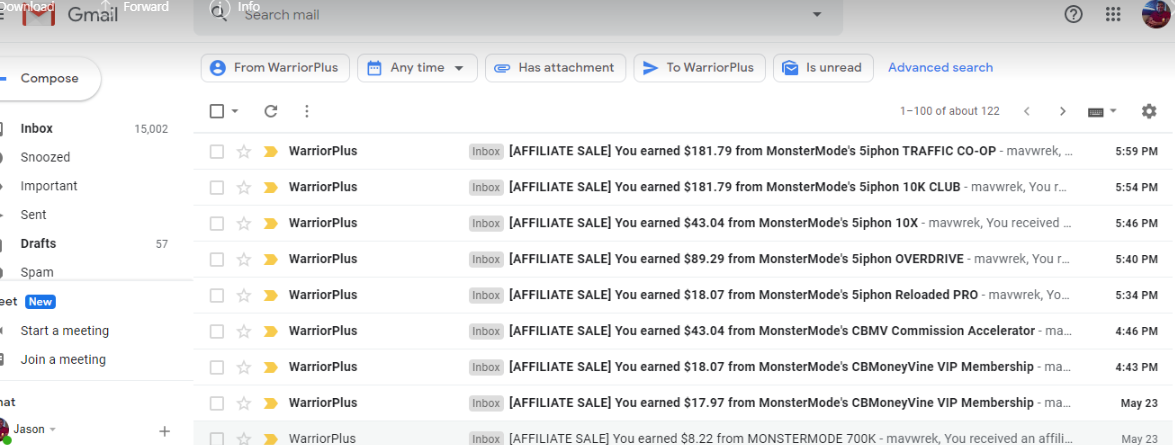Screen dimensions: 1175x445
Task: Open the Support help icon
Action: [x=1073, y=14]
